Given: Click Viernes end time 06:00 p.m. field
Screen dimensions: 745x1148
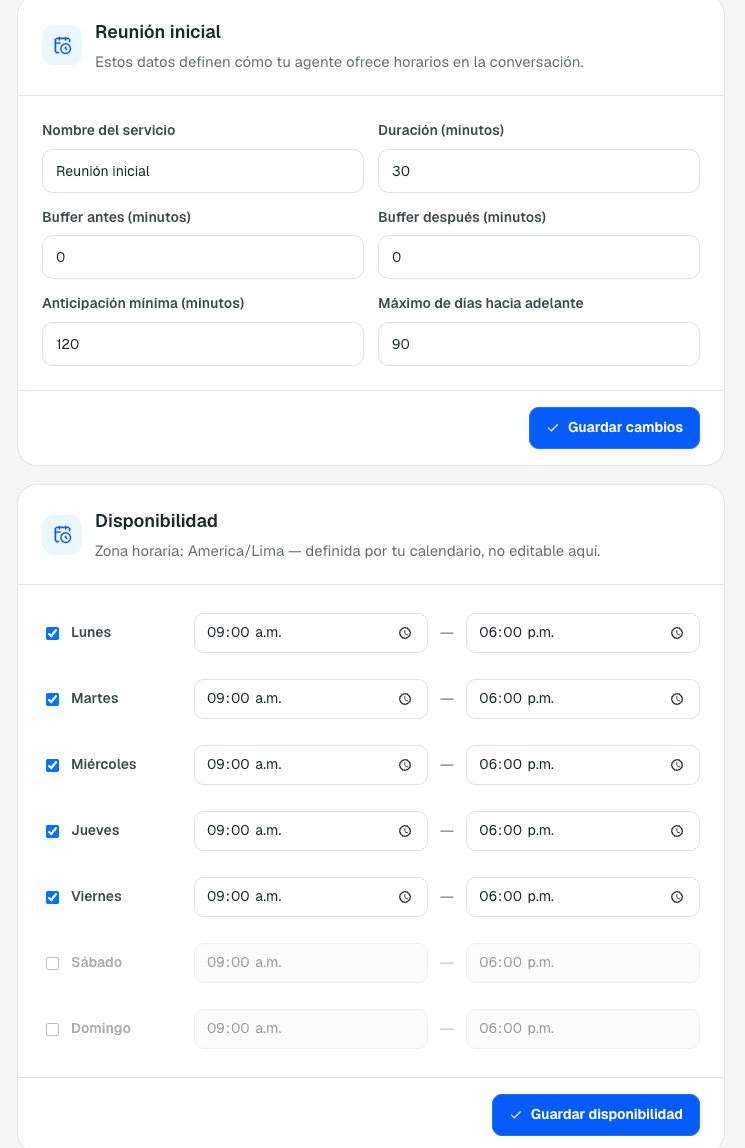Looking at the screenshot, I should coord(583,896).
